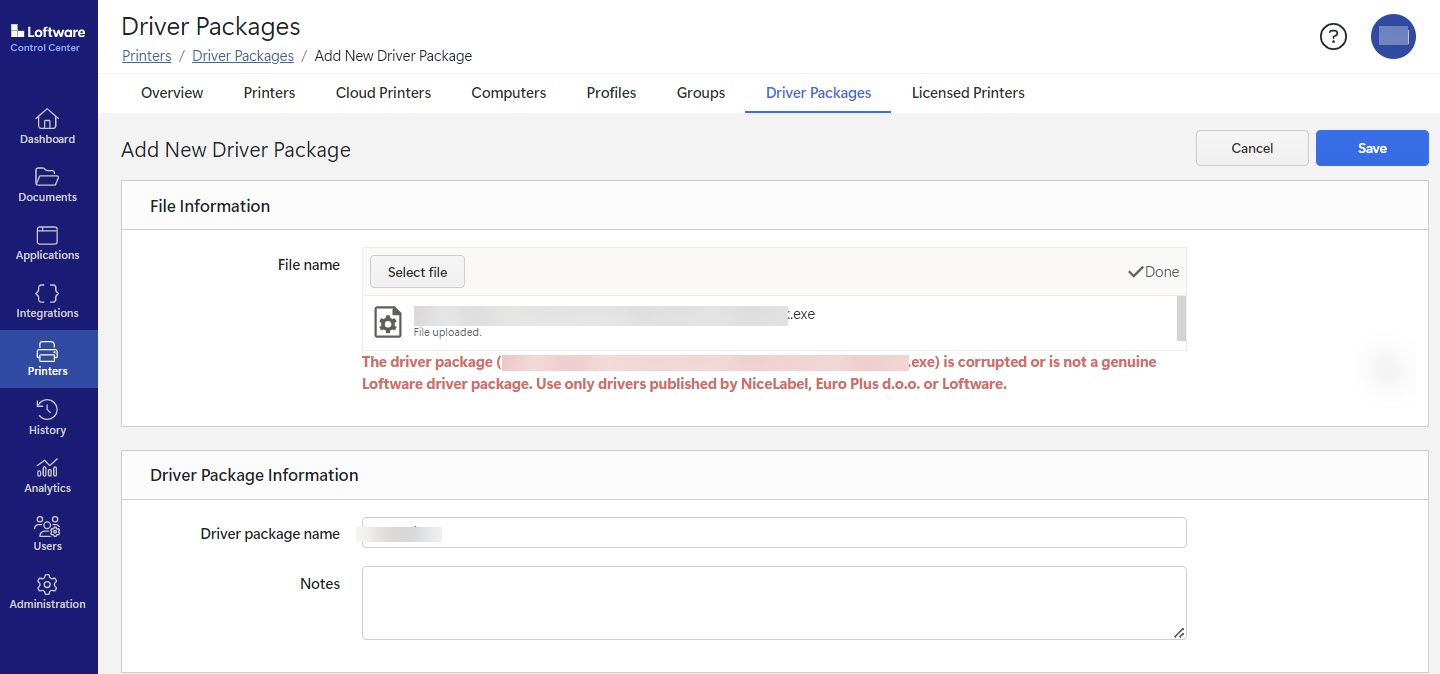This screenshot has width=1440, height=674.
Task: Click the 'File uploaded.' status text
Action: pyautogui.click(x=448, y=333)
